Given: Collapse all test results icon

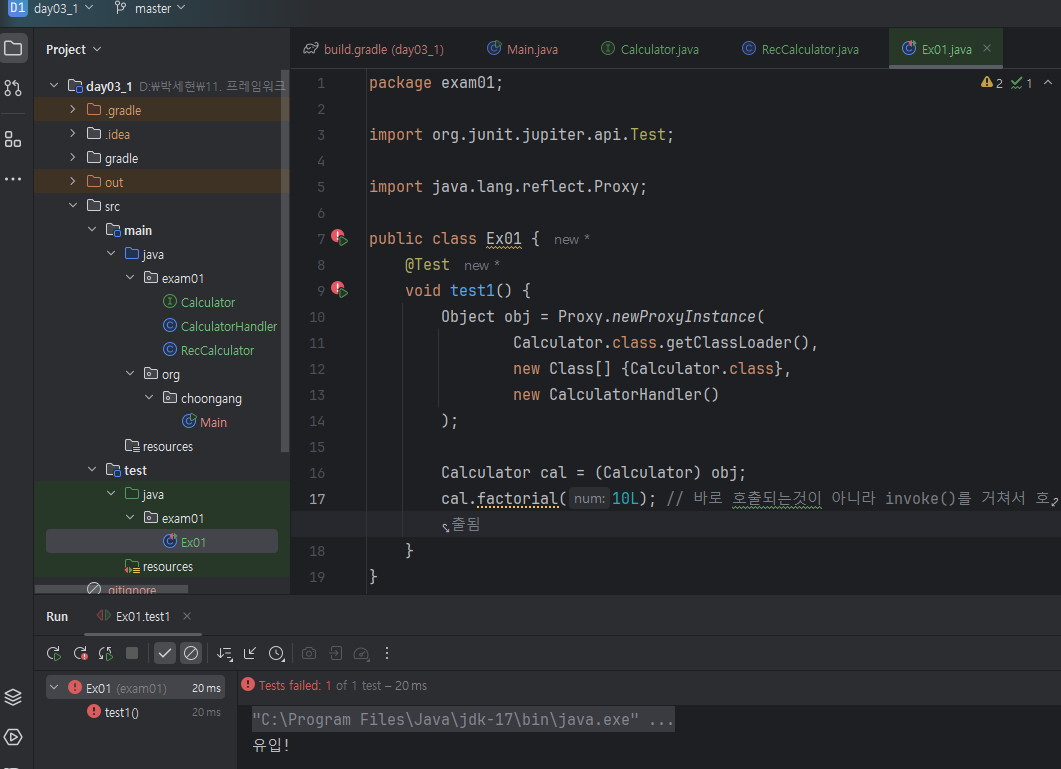Looking at the screenshot, I should point(250,653).
